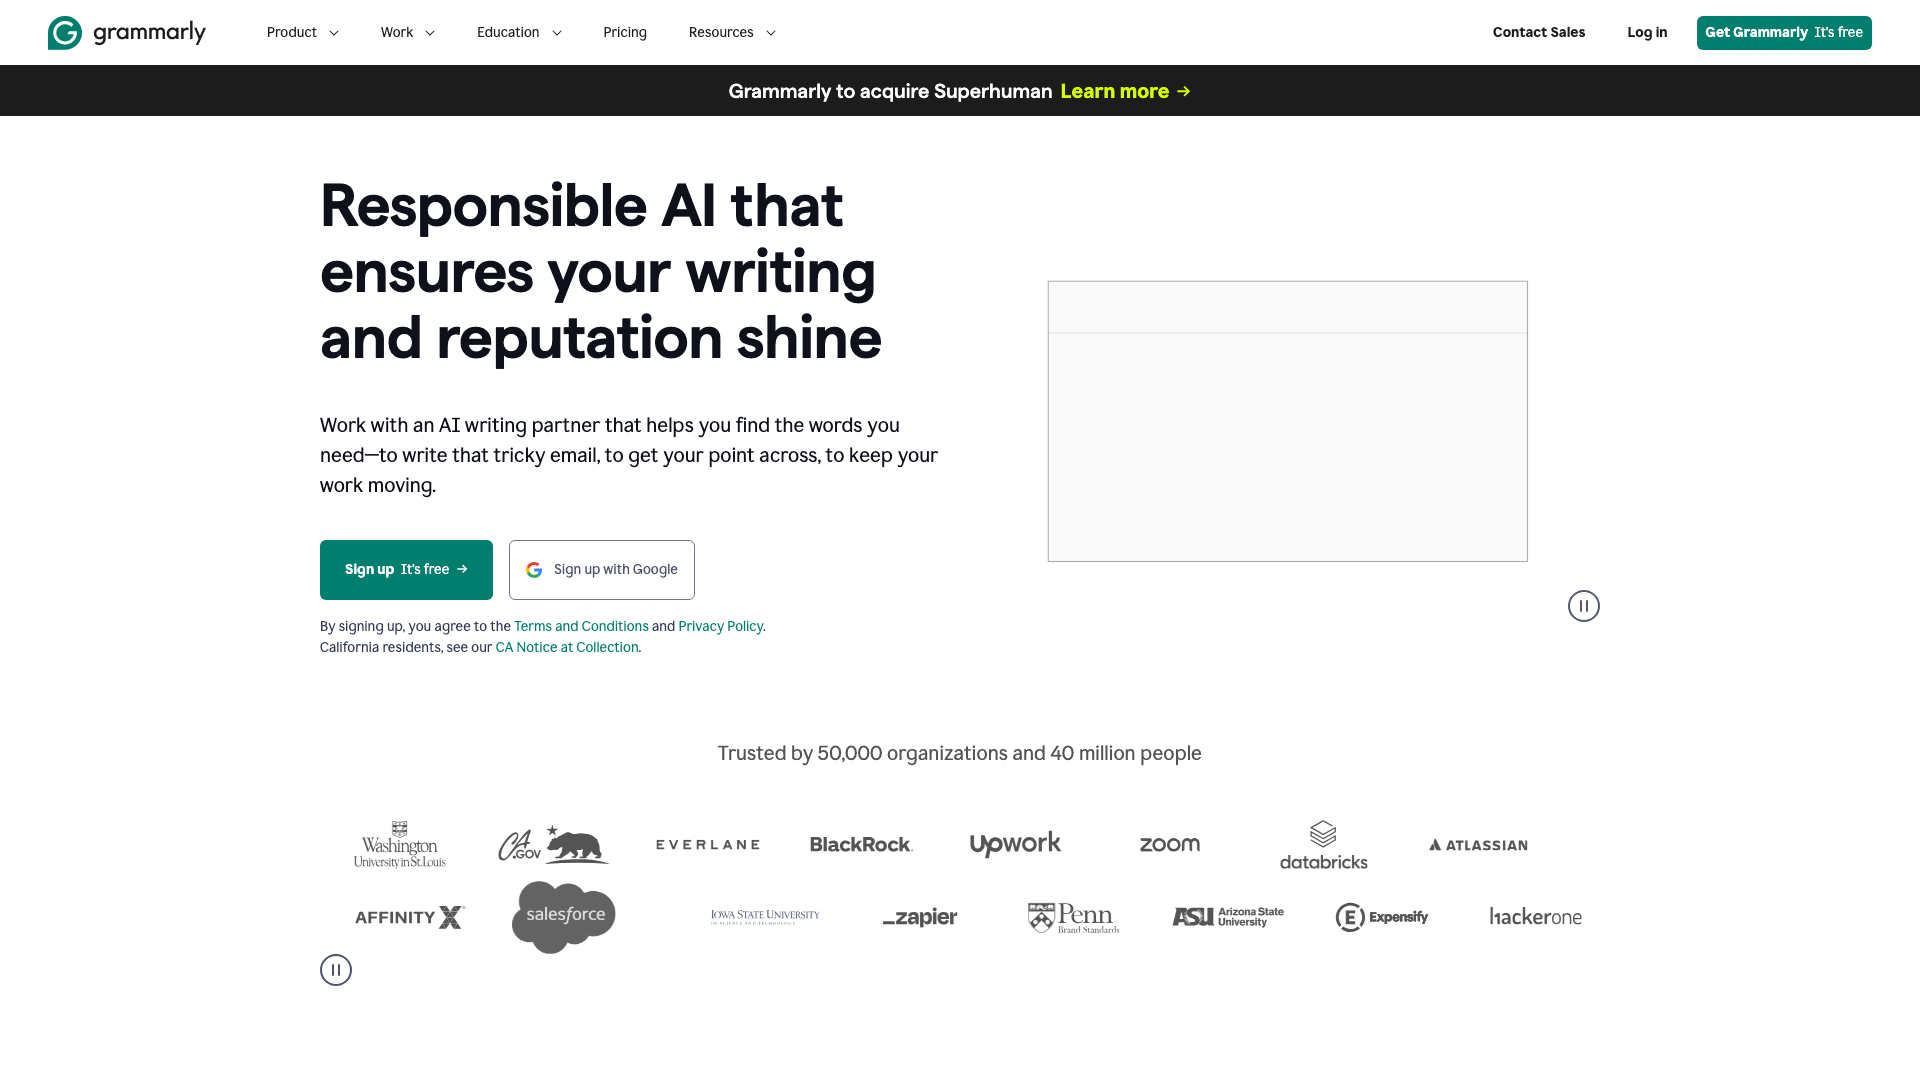Screen dimensions: 1920x1080
Task: Click the BlackRock logo
Action: (x=861, y=845)
